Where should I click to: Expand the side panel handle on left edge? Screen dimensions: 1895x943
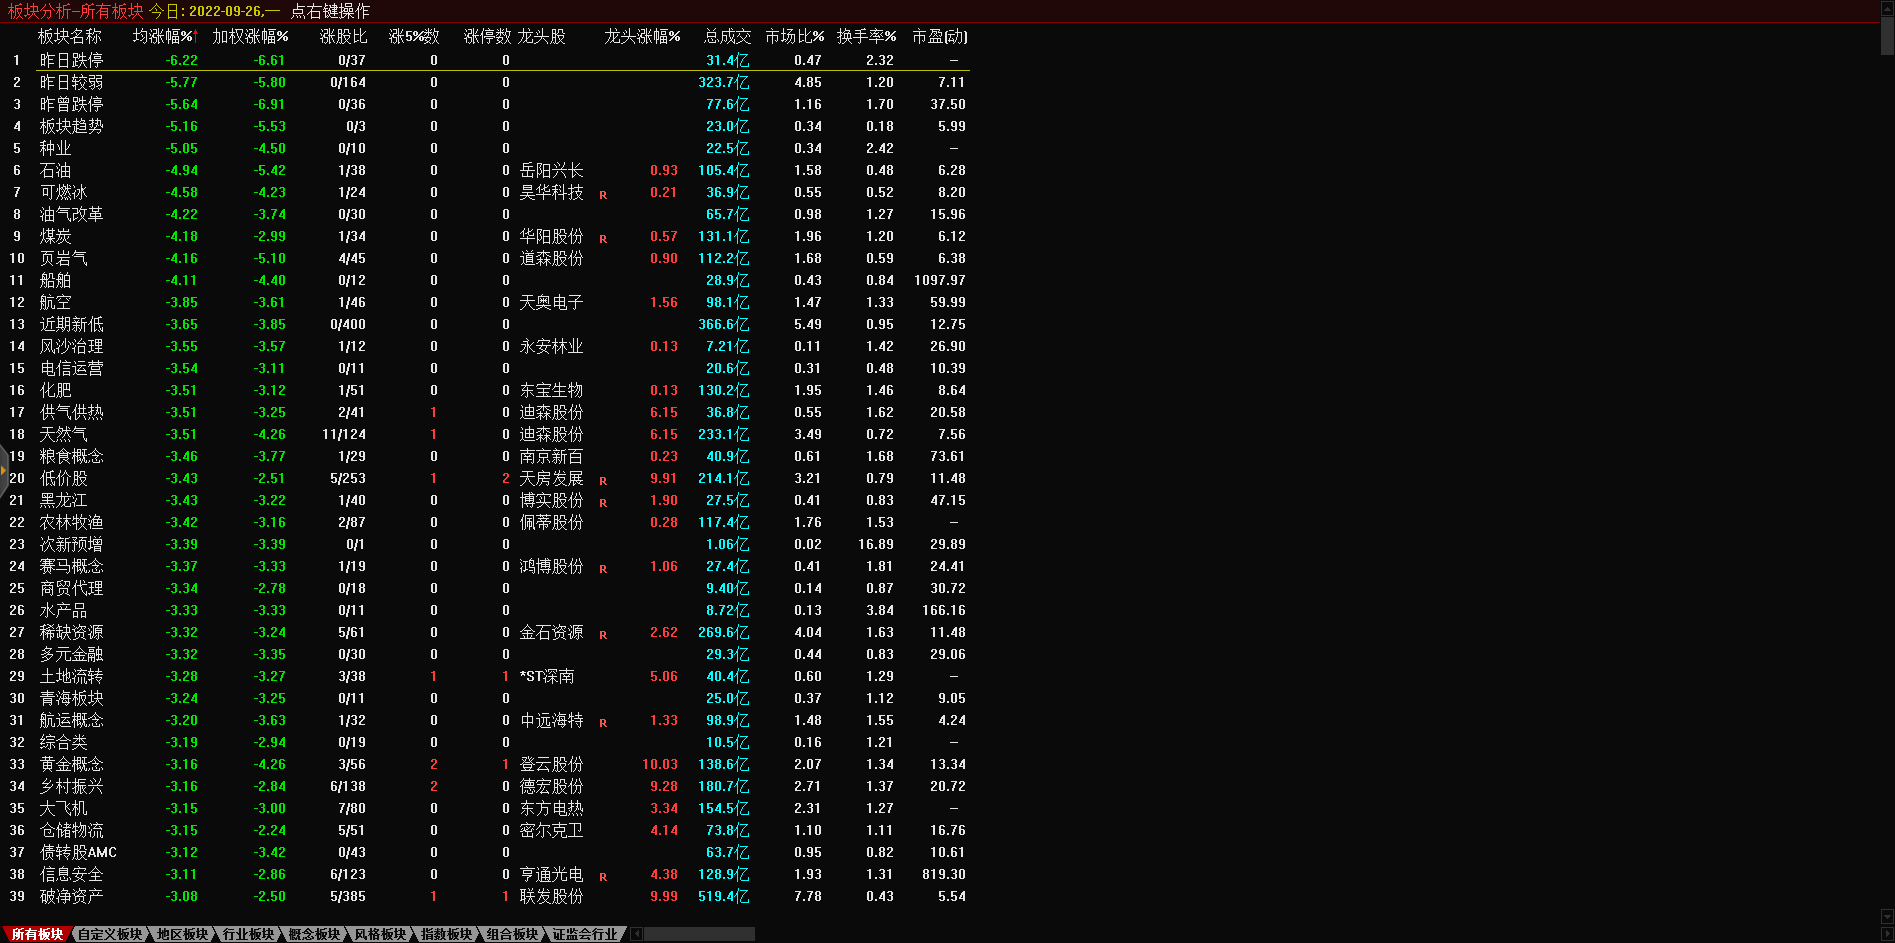tap(4, 470)
